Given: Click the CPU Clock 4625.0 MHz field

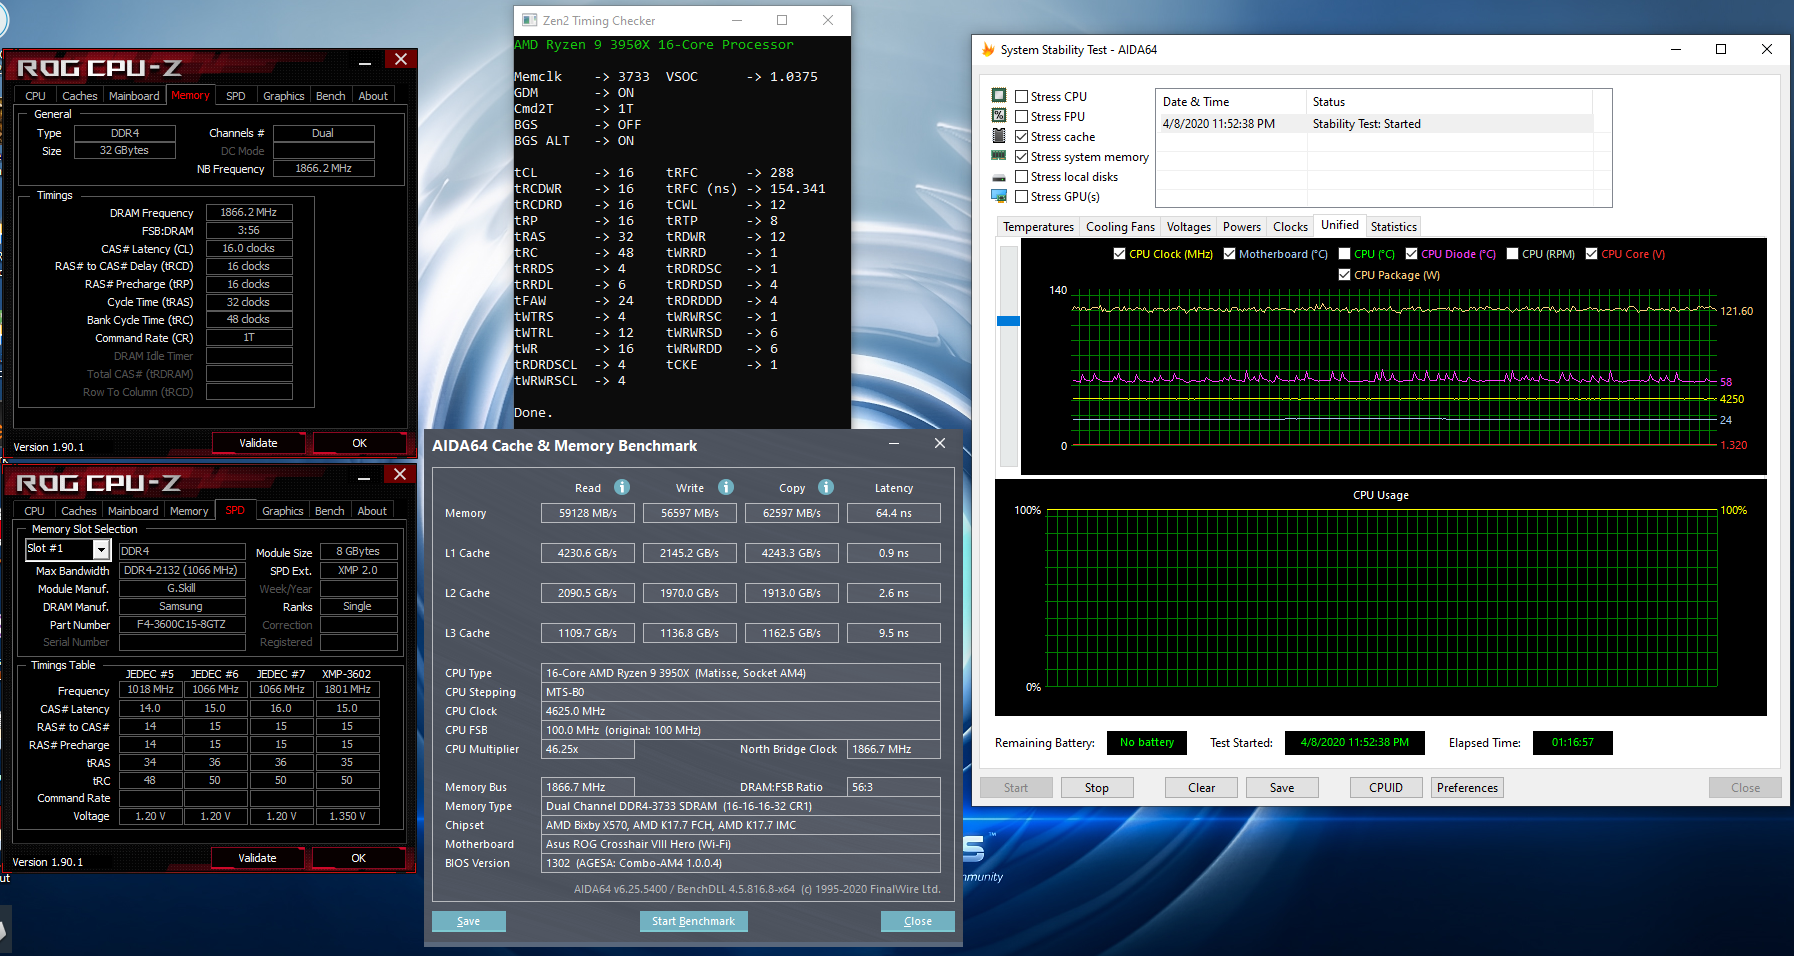Looking at the screenshot, I should point(740,711).
